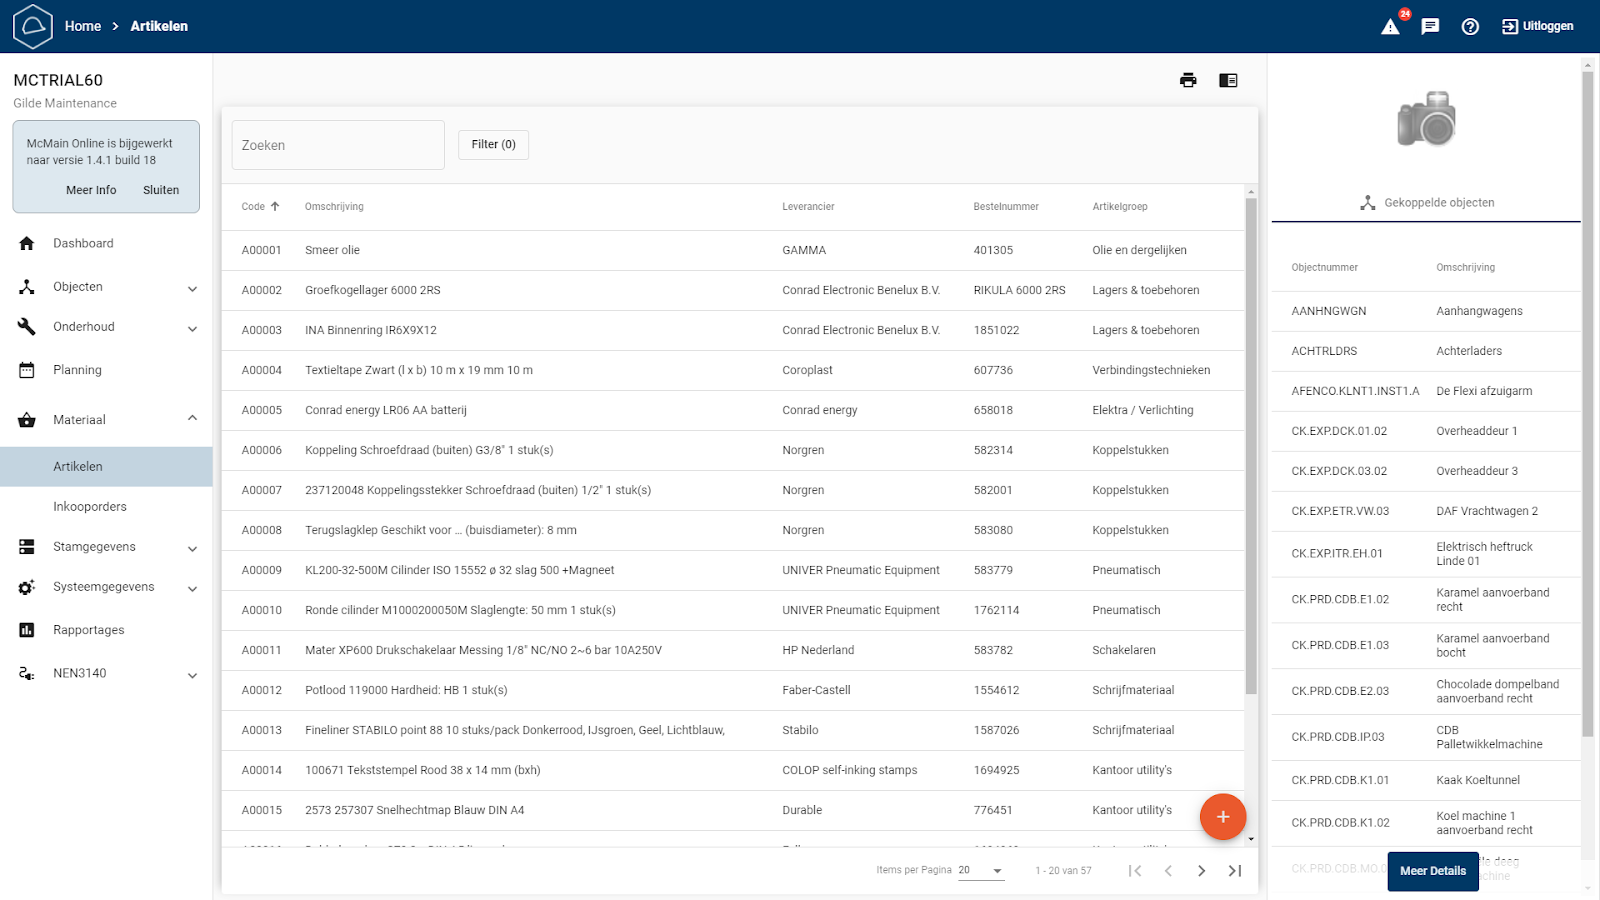The image size is (1600, 900).
Task: Click the Meer Details button
Action: tap(1432, 871)
